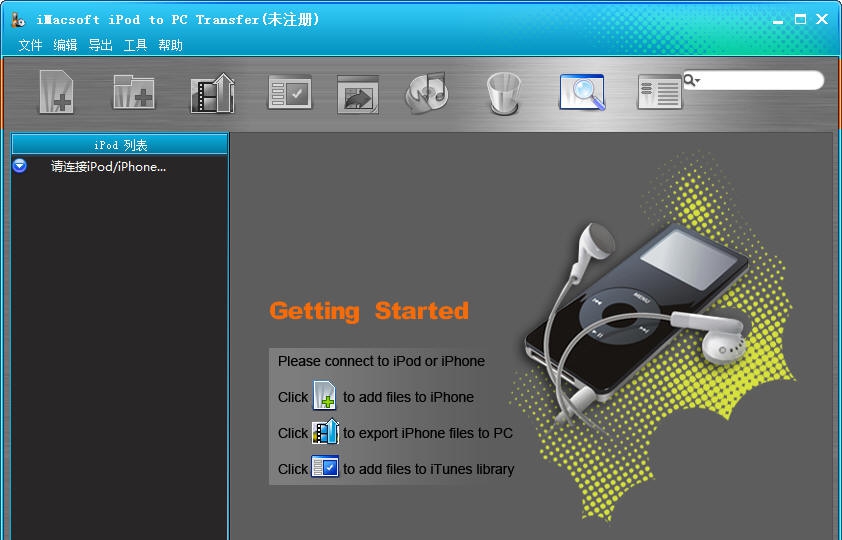Minimize the iMacsoft window
Screen dimensions: 842x540
(x=778, y=20)
